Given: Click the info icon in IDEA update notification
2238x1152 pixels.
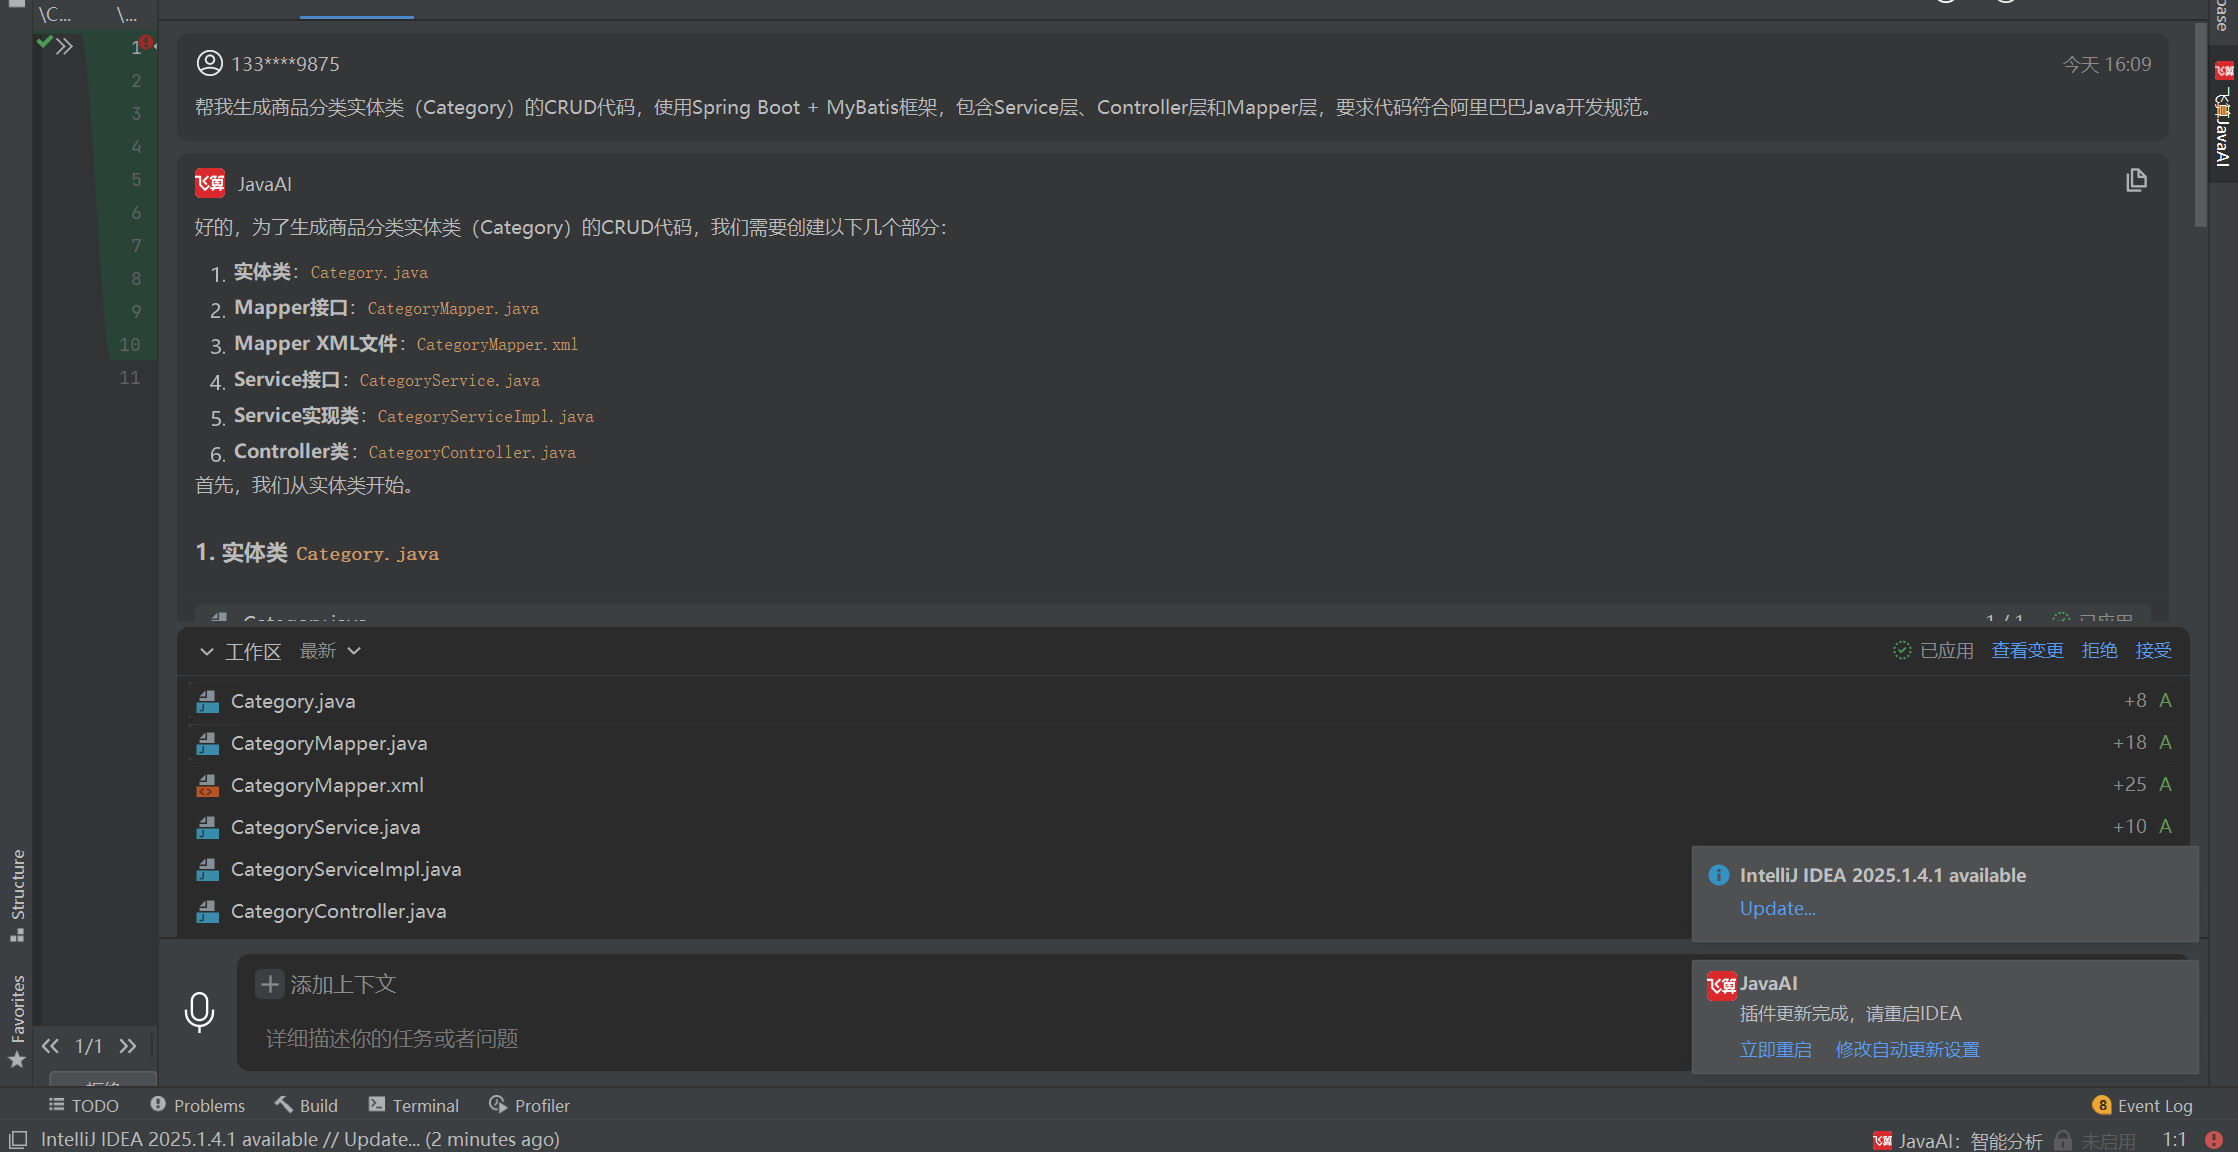Looking at the screenshot, I should tap(1718, 875).
